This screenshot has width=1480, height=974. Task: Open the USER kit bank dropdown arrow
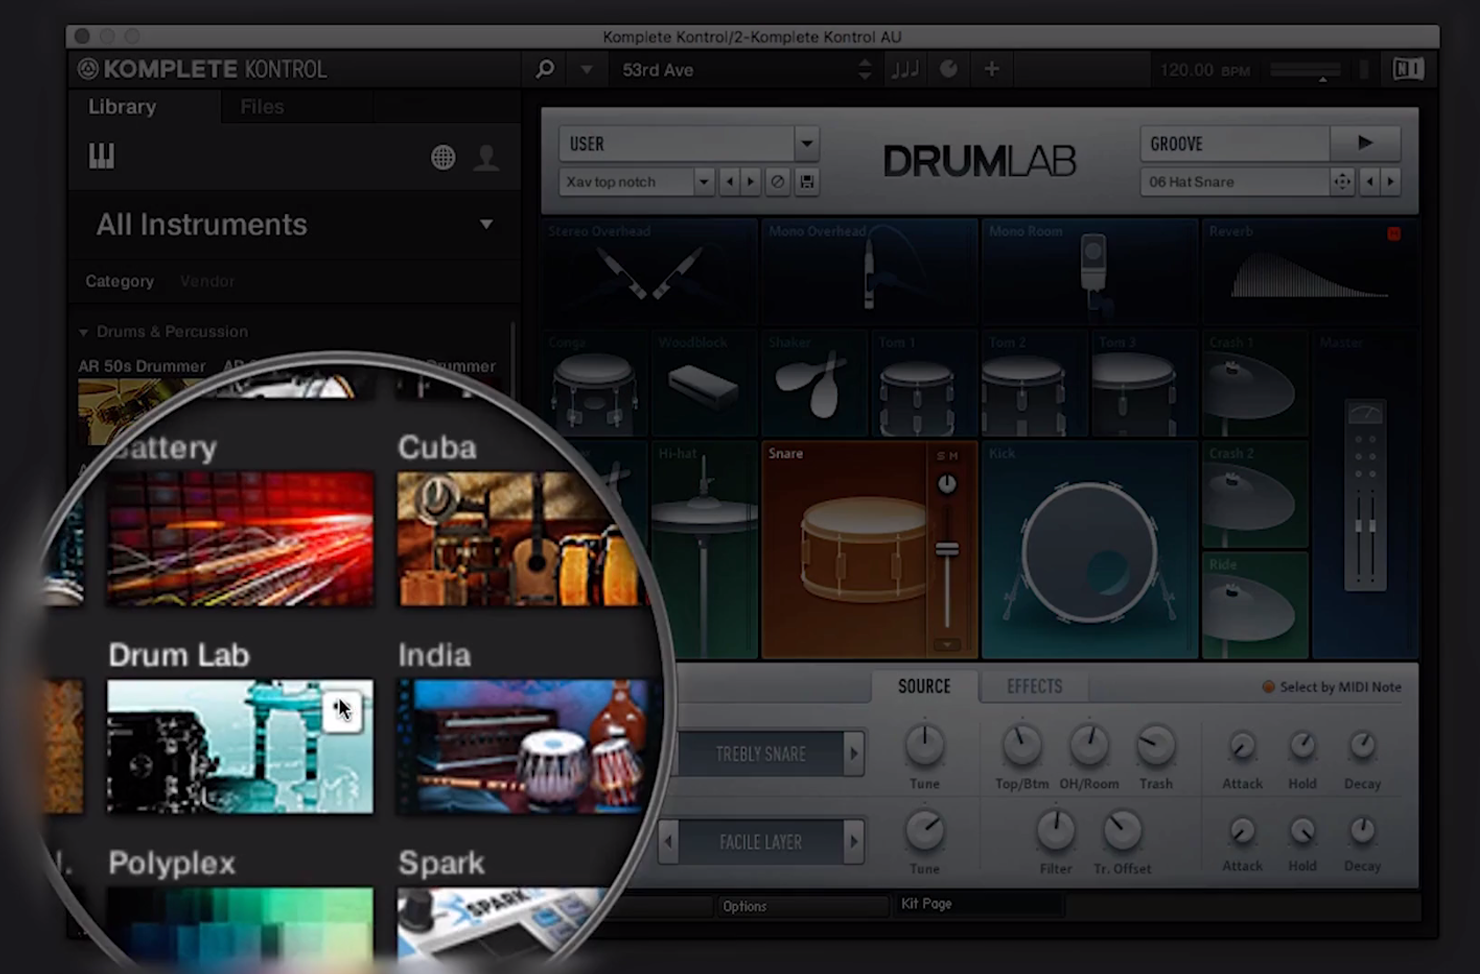[x=806, y=143]
